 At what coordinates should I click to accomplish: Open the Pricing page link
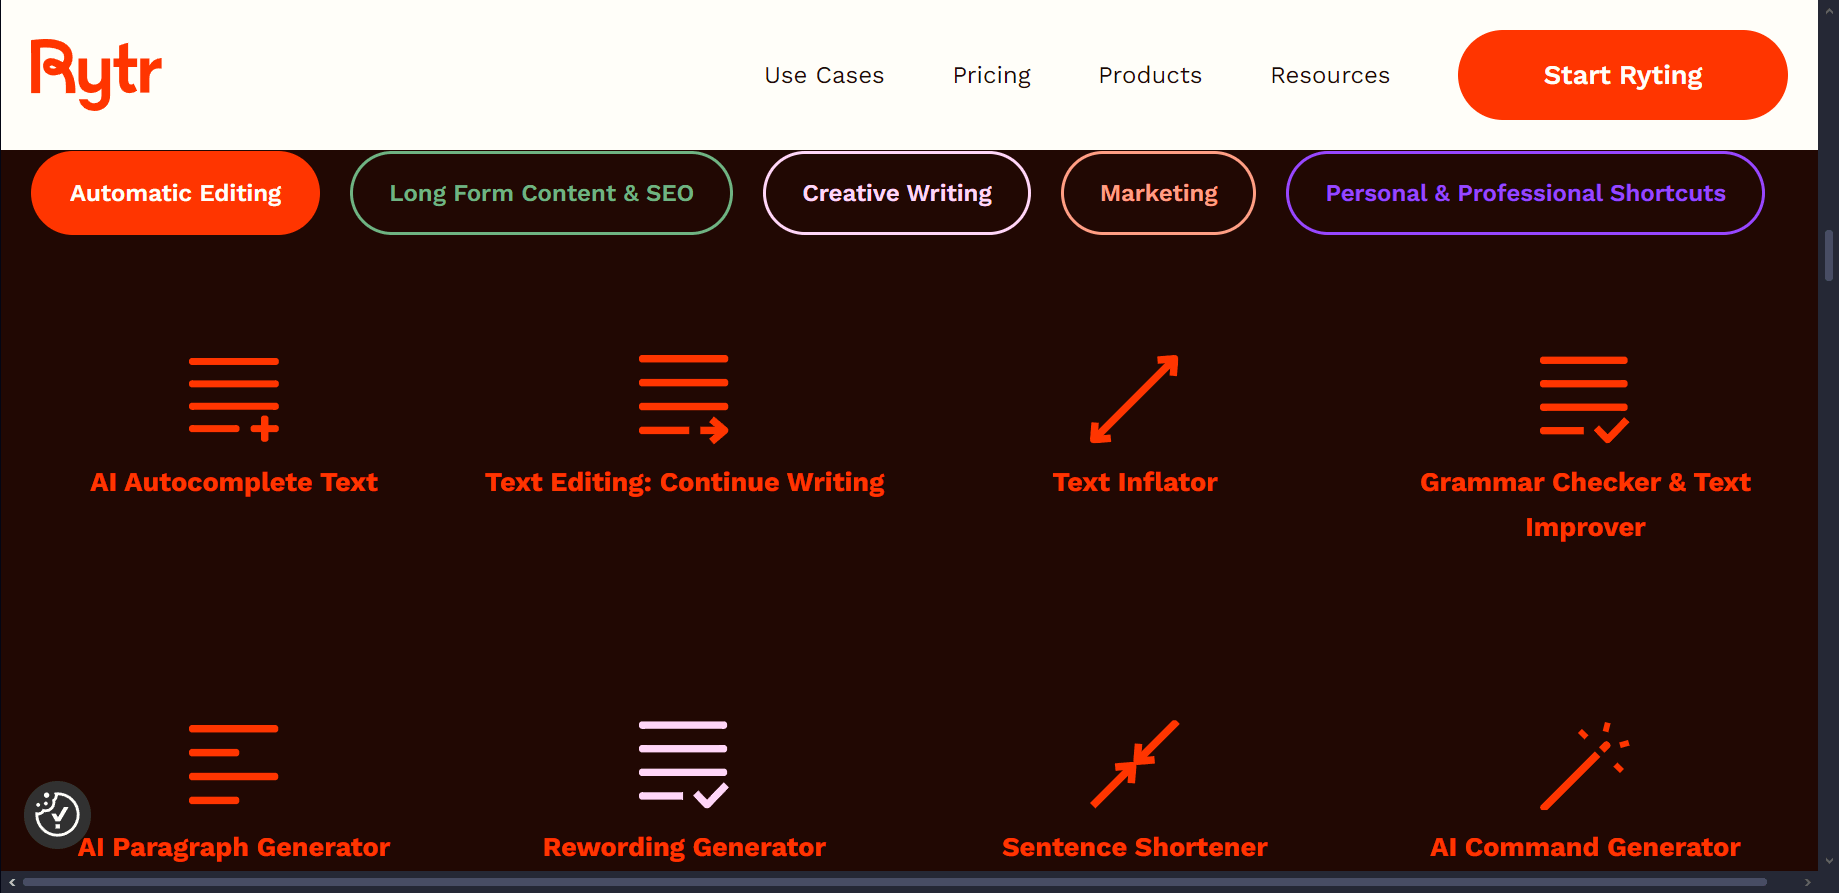pyautogui.click(x=991, y=75)
